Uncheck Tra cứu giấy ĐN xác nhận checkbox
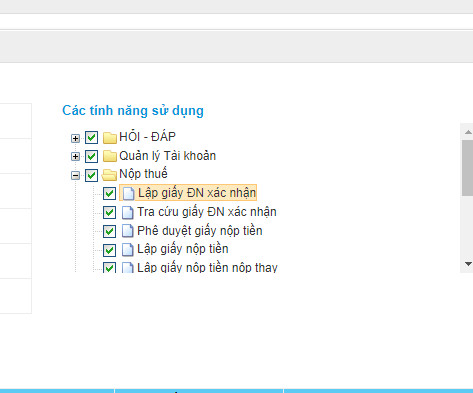 coord(109,212)
